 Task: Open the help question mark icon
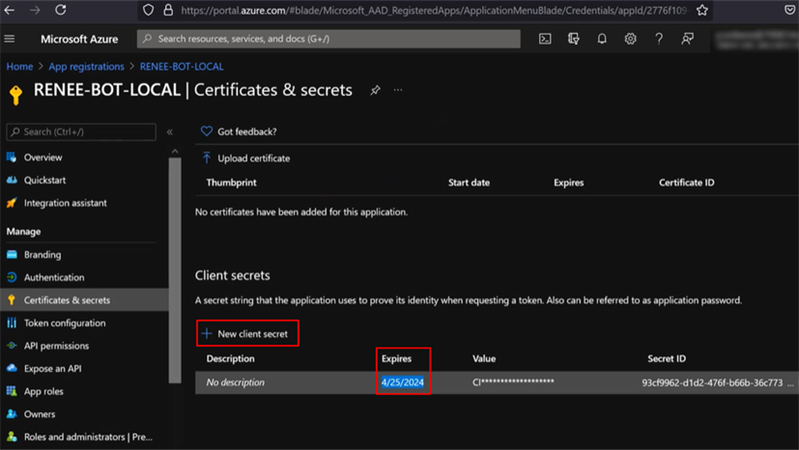tap(659, 39)
